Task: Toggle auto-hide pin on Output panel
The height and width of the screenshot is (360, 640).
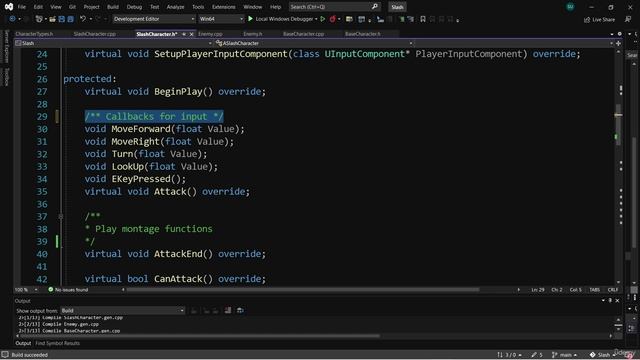Action: coord(610,300)
